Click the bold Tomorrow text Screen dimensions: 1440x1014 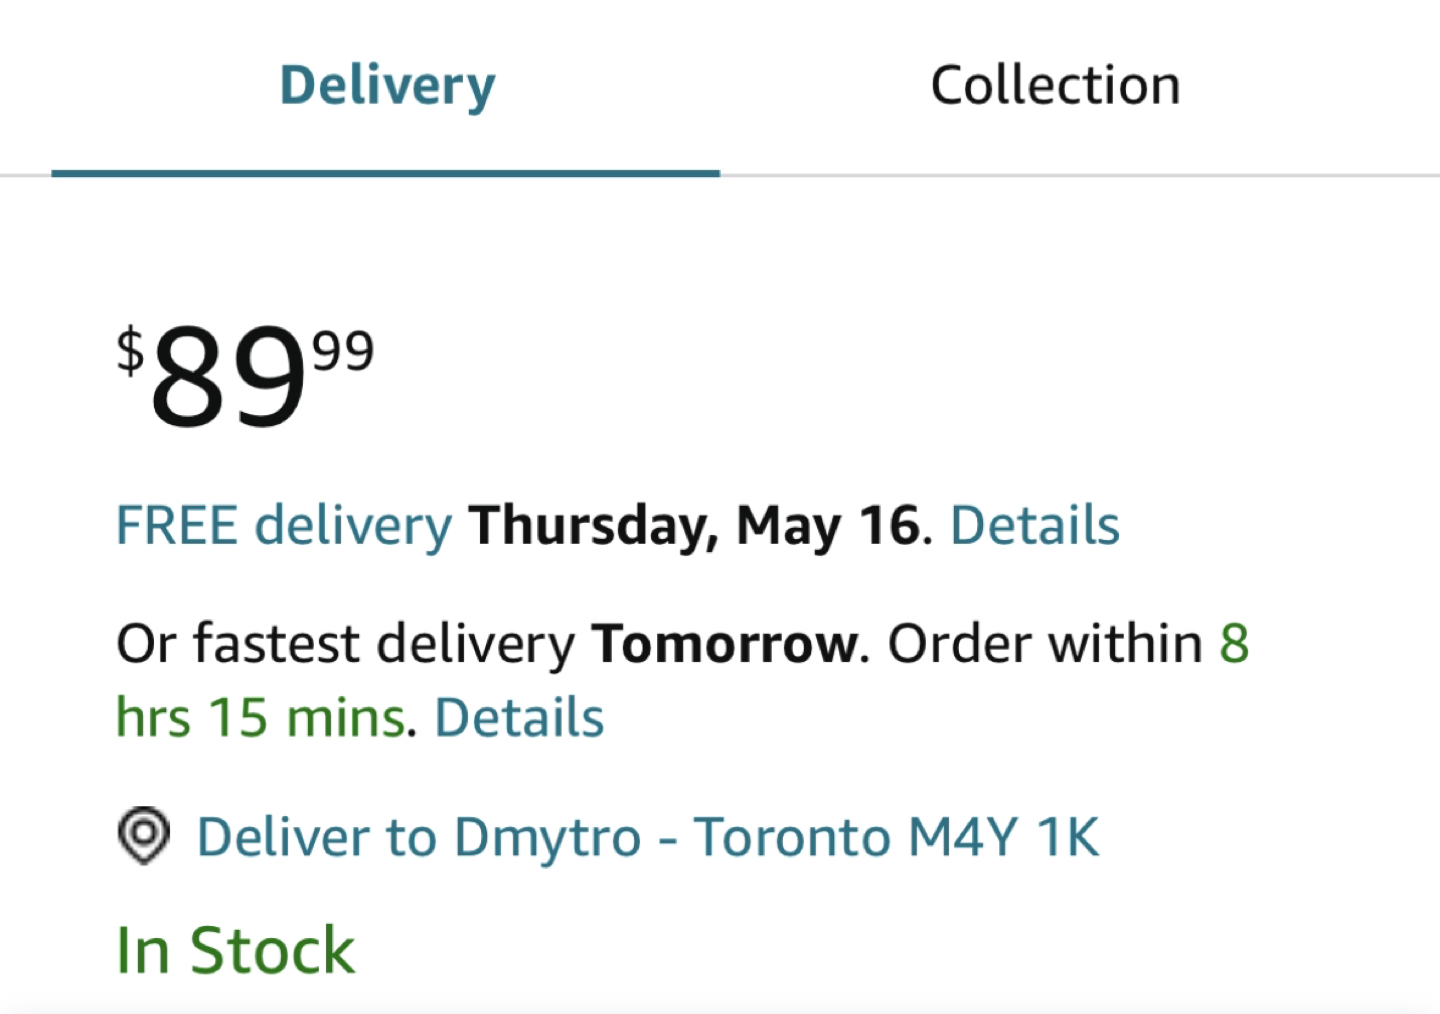[x=724, y=643]
